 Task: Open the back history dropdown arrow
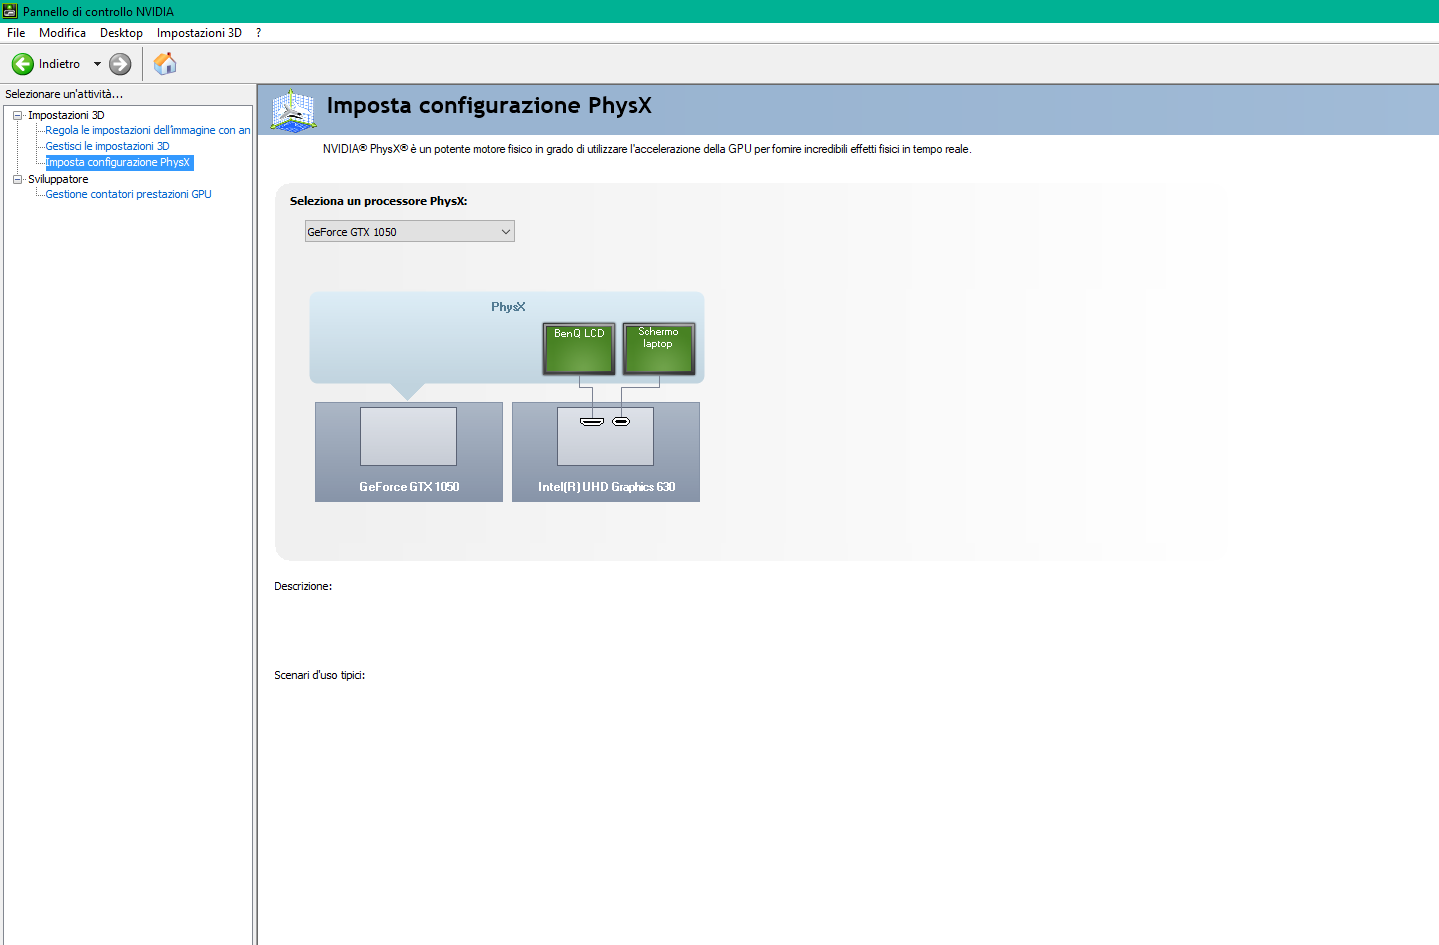tap(97, 64)
